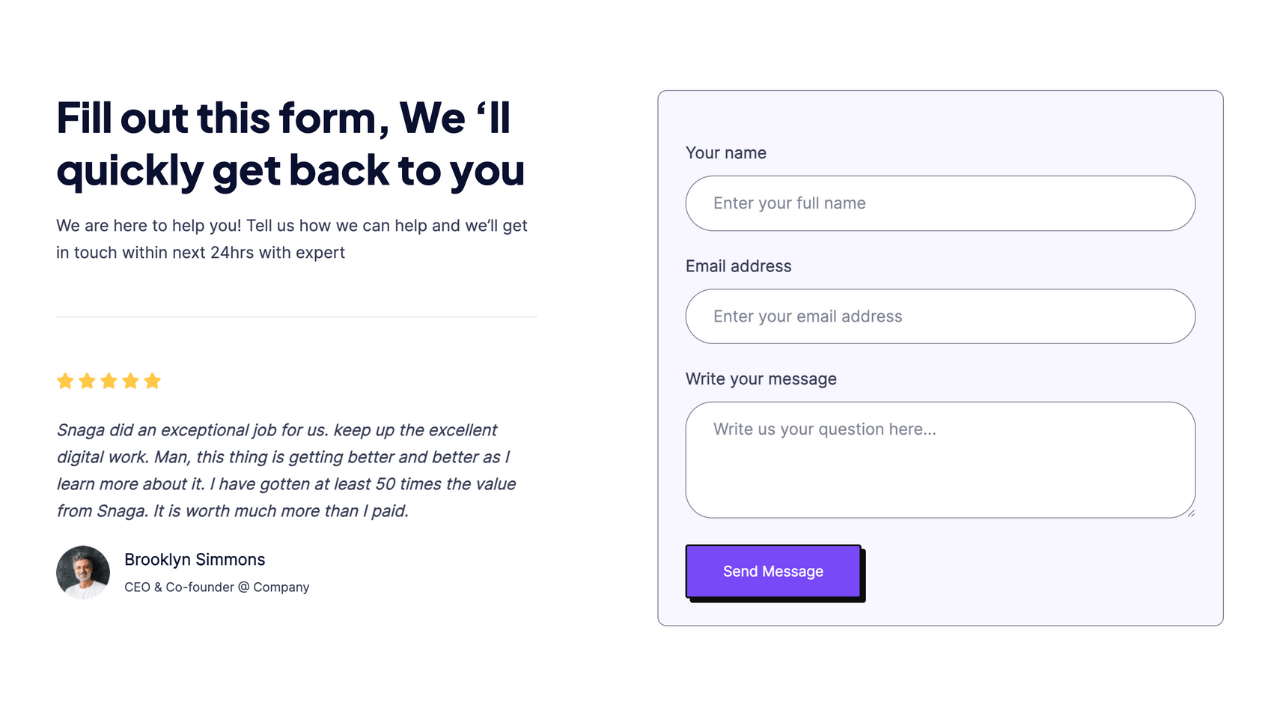Click the second rating star
1280x720 pixels.
[87, 381]
